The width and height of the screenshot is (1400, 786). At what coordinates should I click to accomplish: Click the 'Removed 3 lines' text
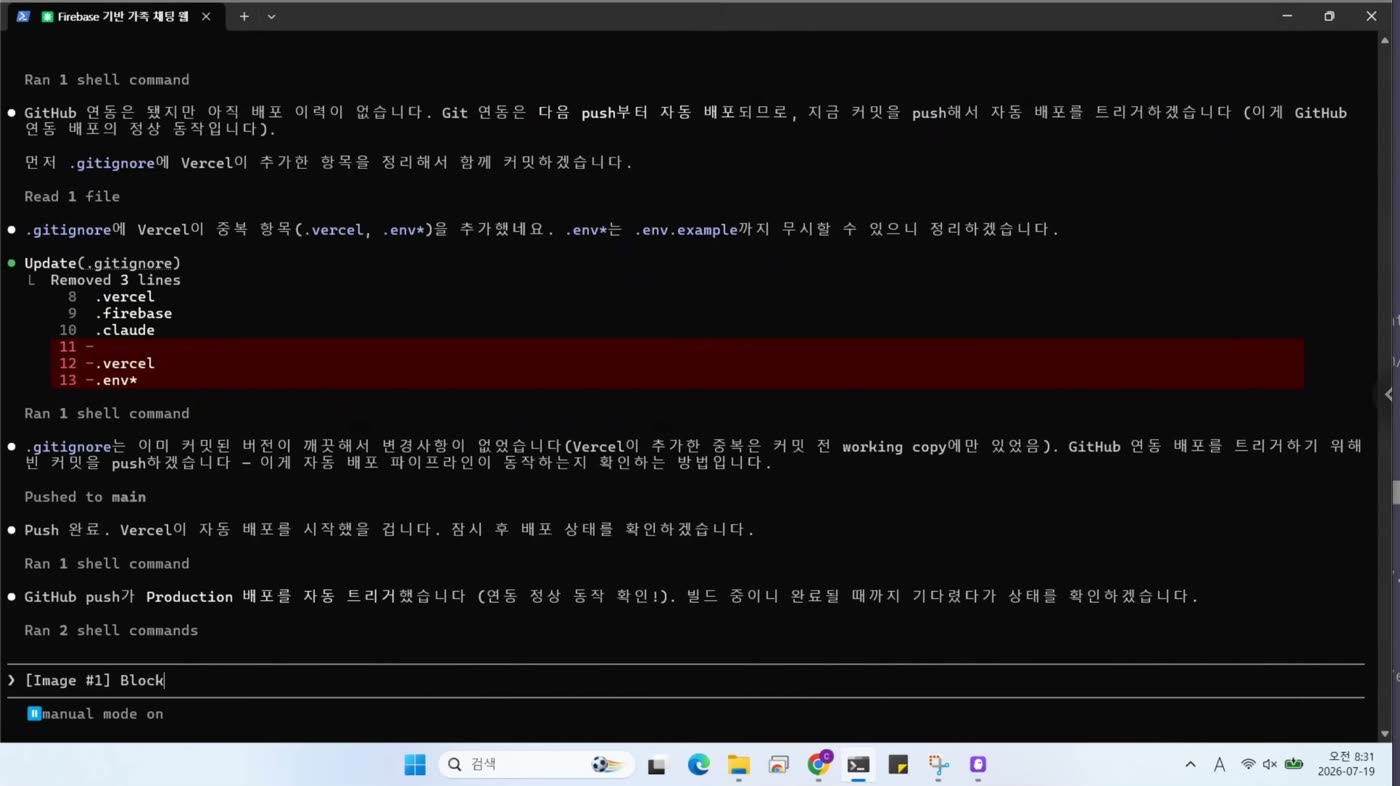[115, 280]
